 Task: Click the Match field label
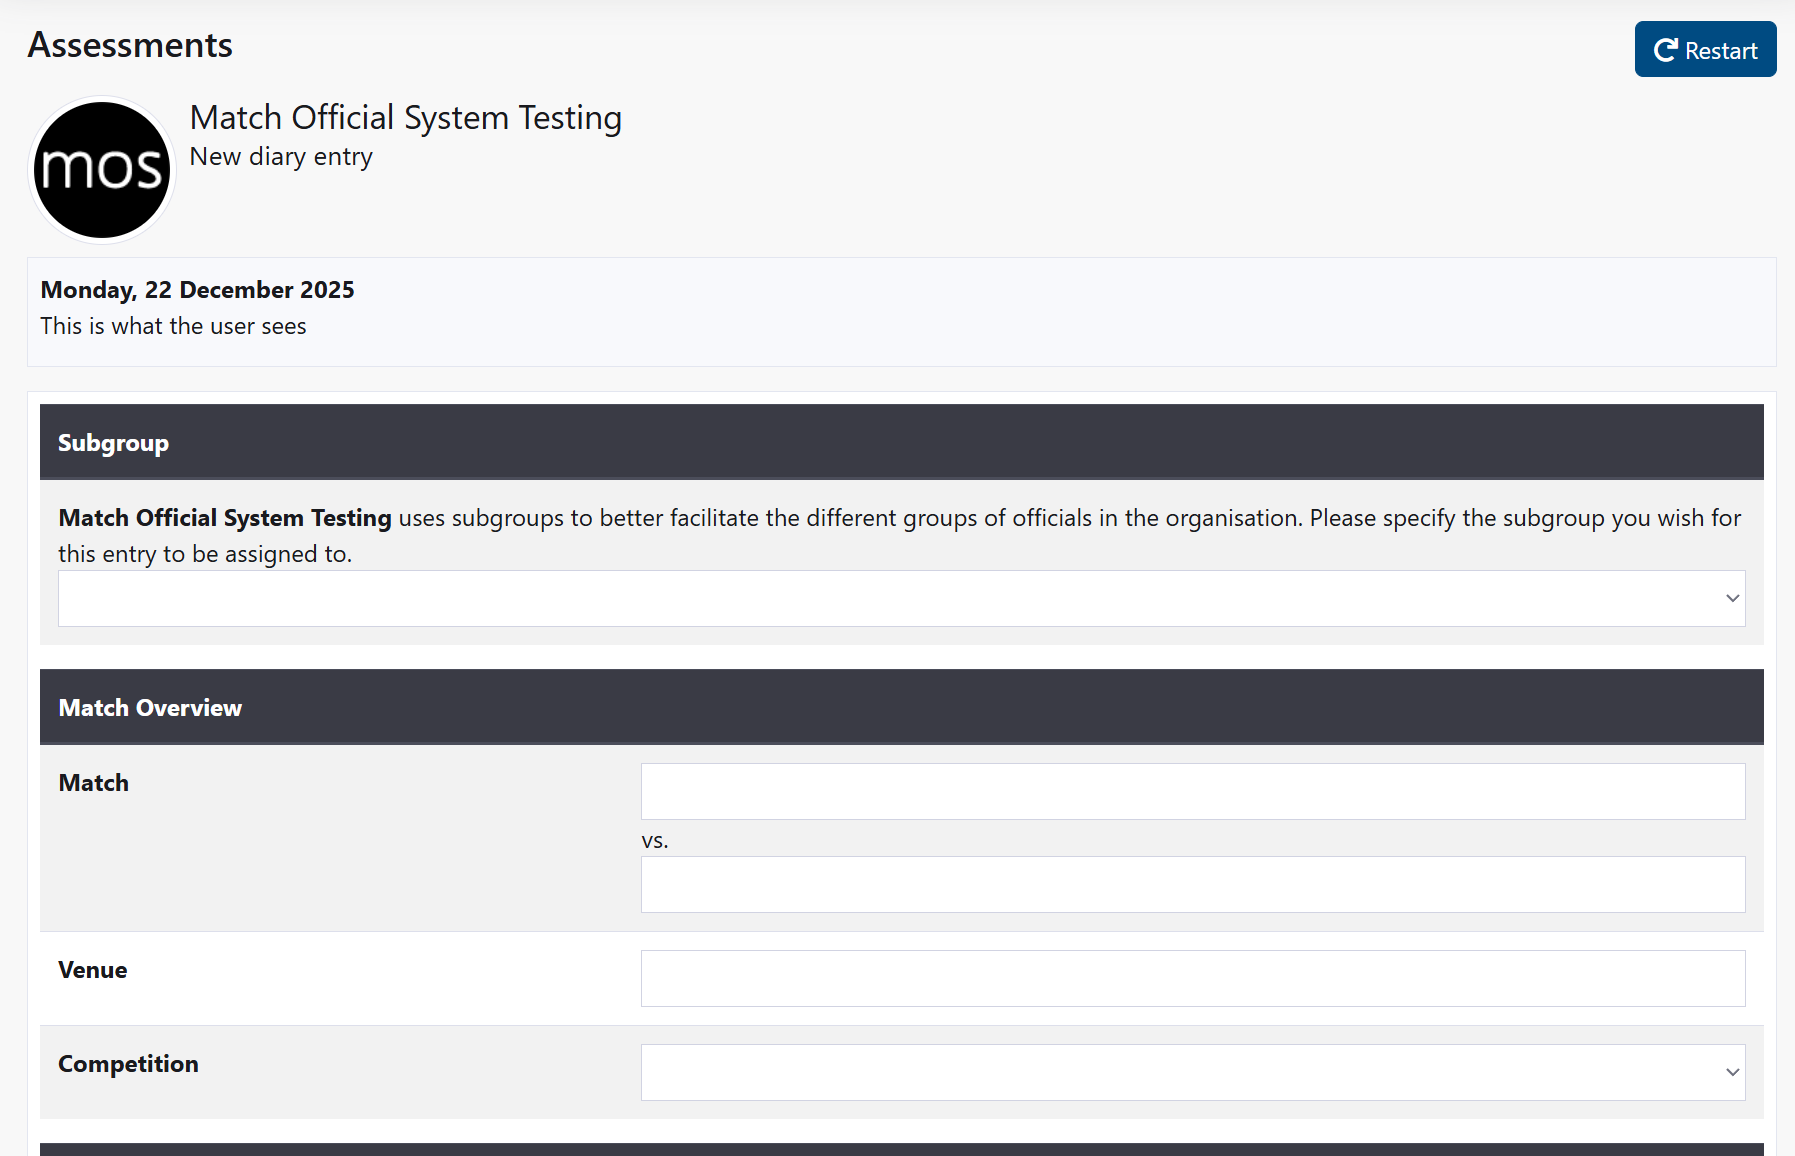[x=94, y=783]
